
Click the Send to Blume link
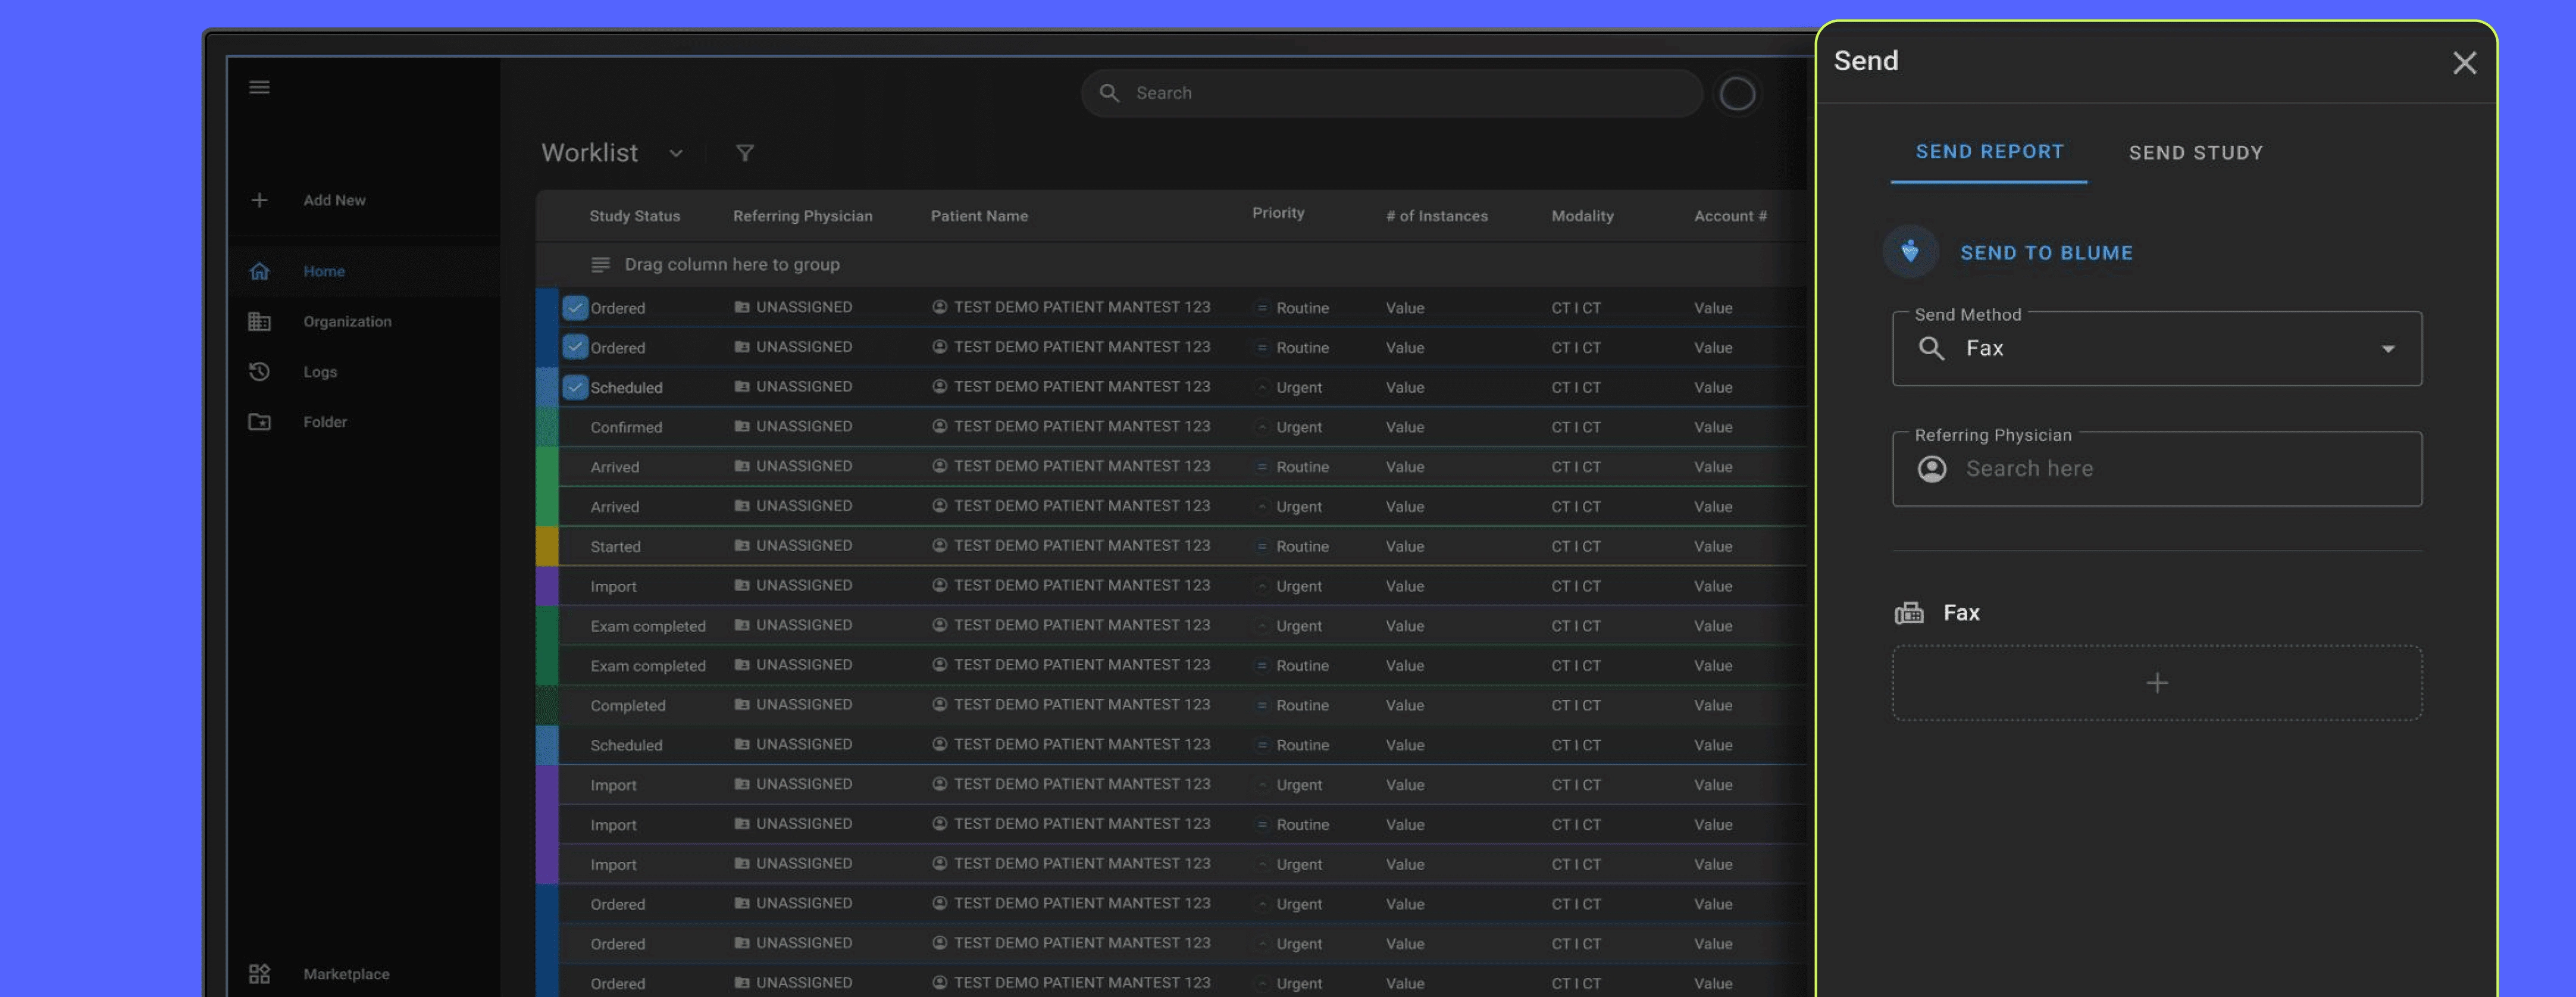[2045, 253]
